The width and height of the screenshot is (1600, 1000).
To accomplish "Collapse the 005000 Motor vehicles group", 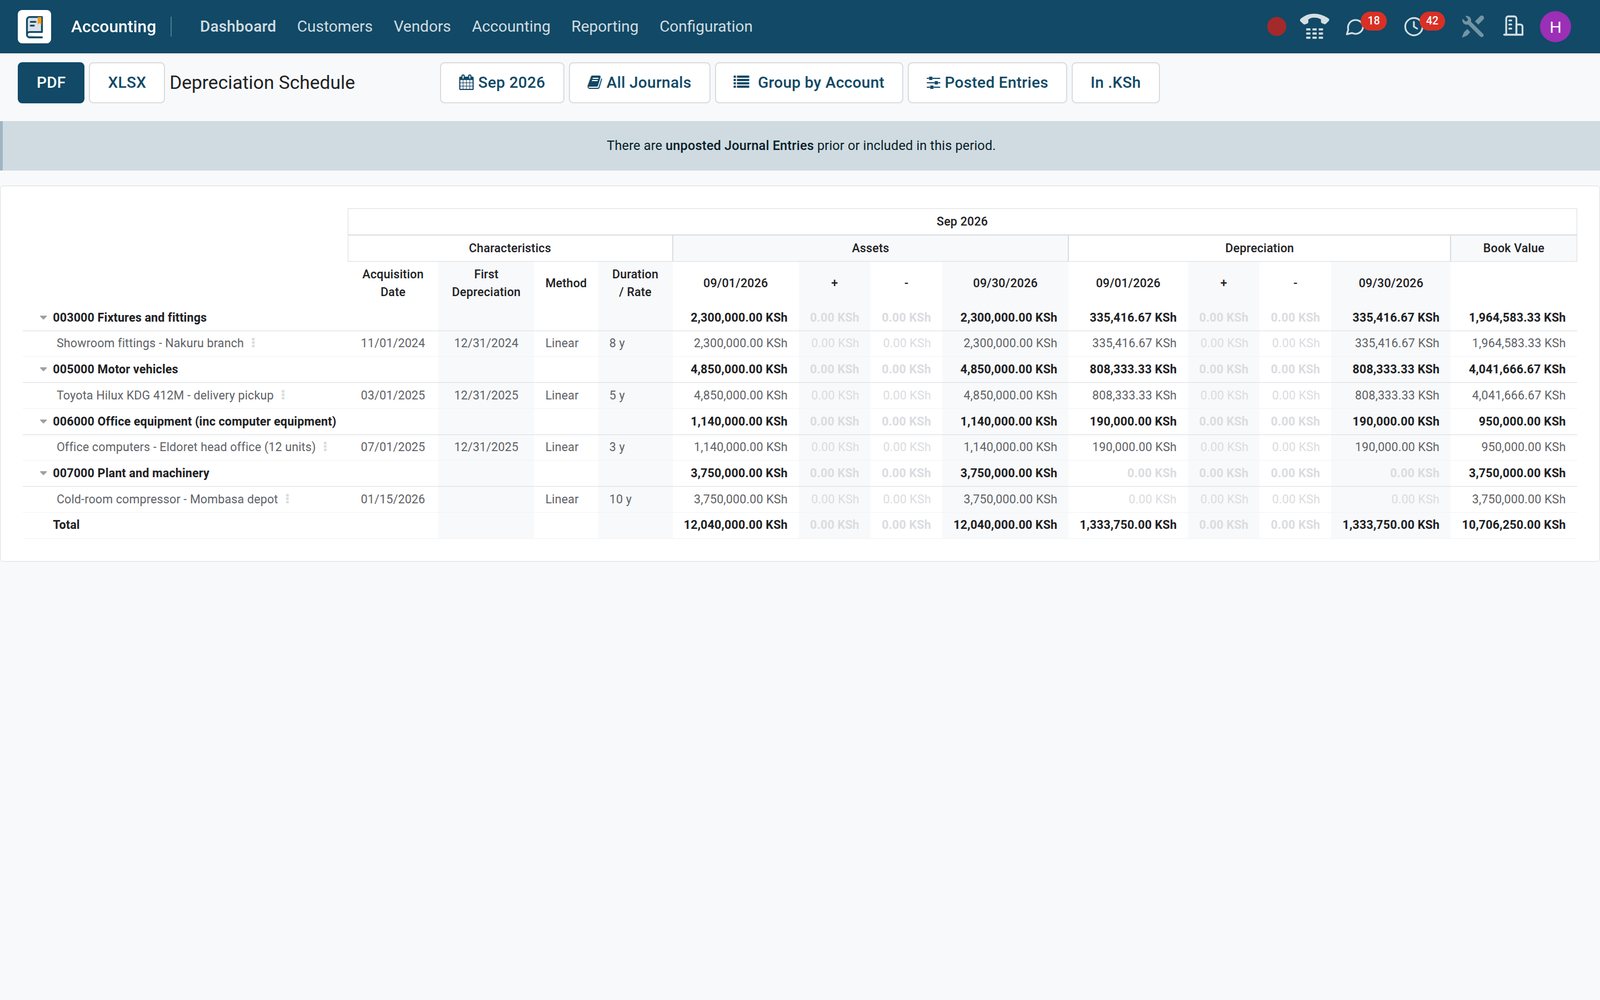I will point(43,370).
